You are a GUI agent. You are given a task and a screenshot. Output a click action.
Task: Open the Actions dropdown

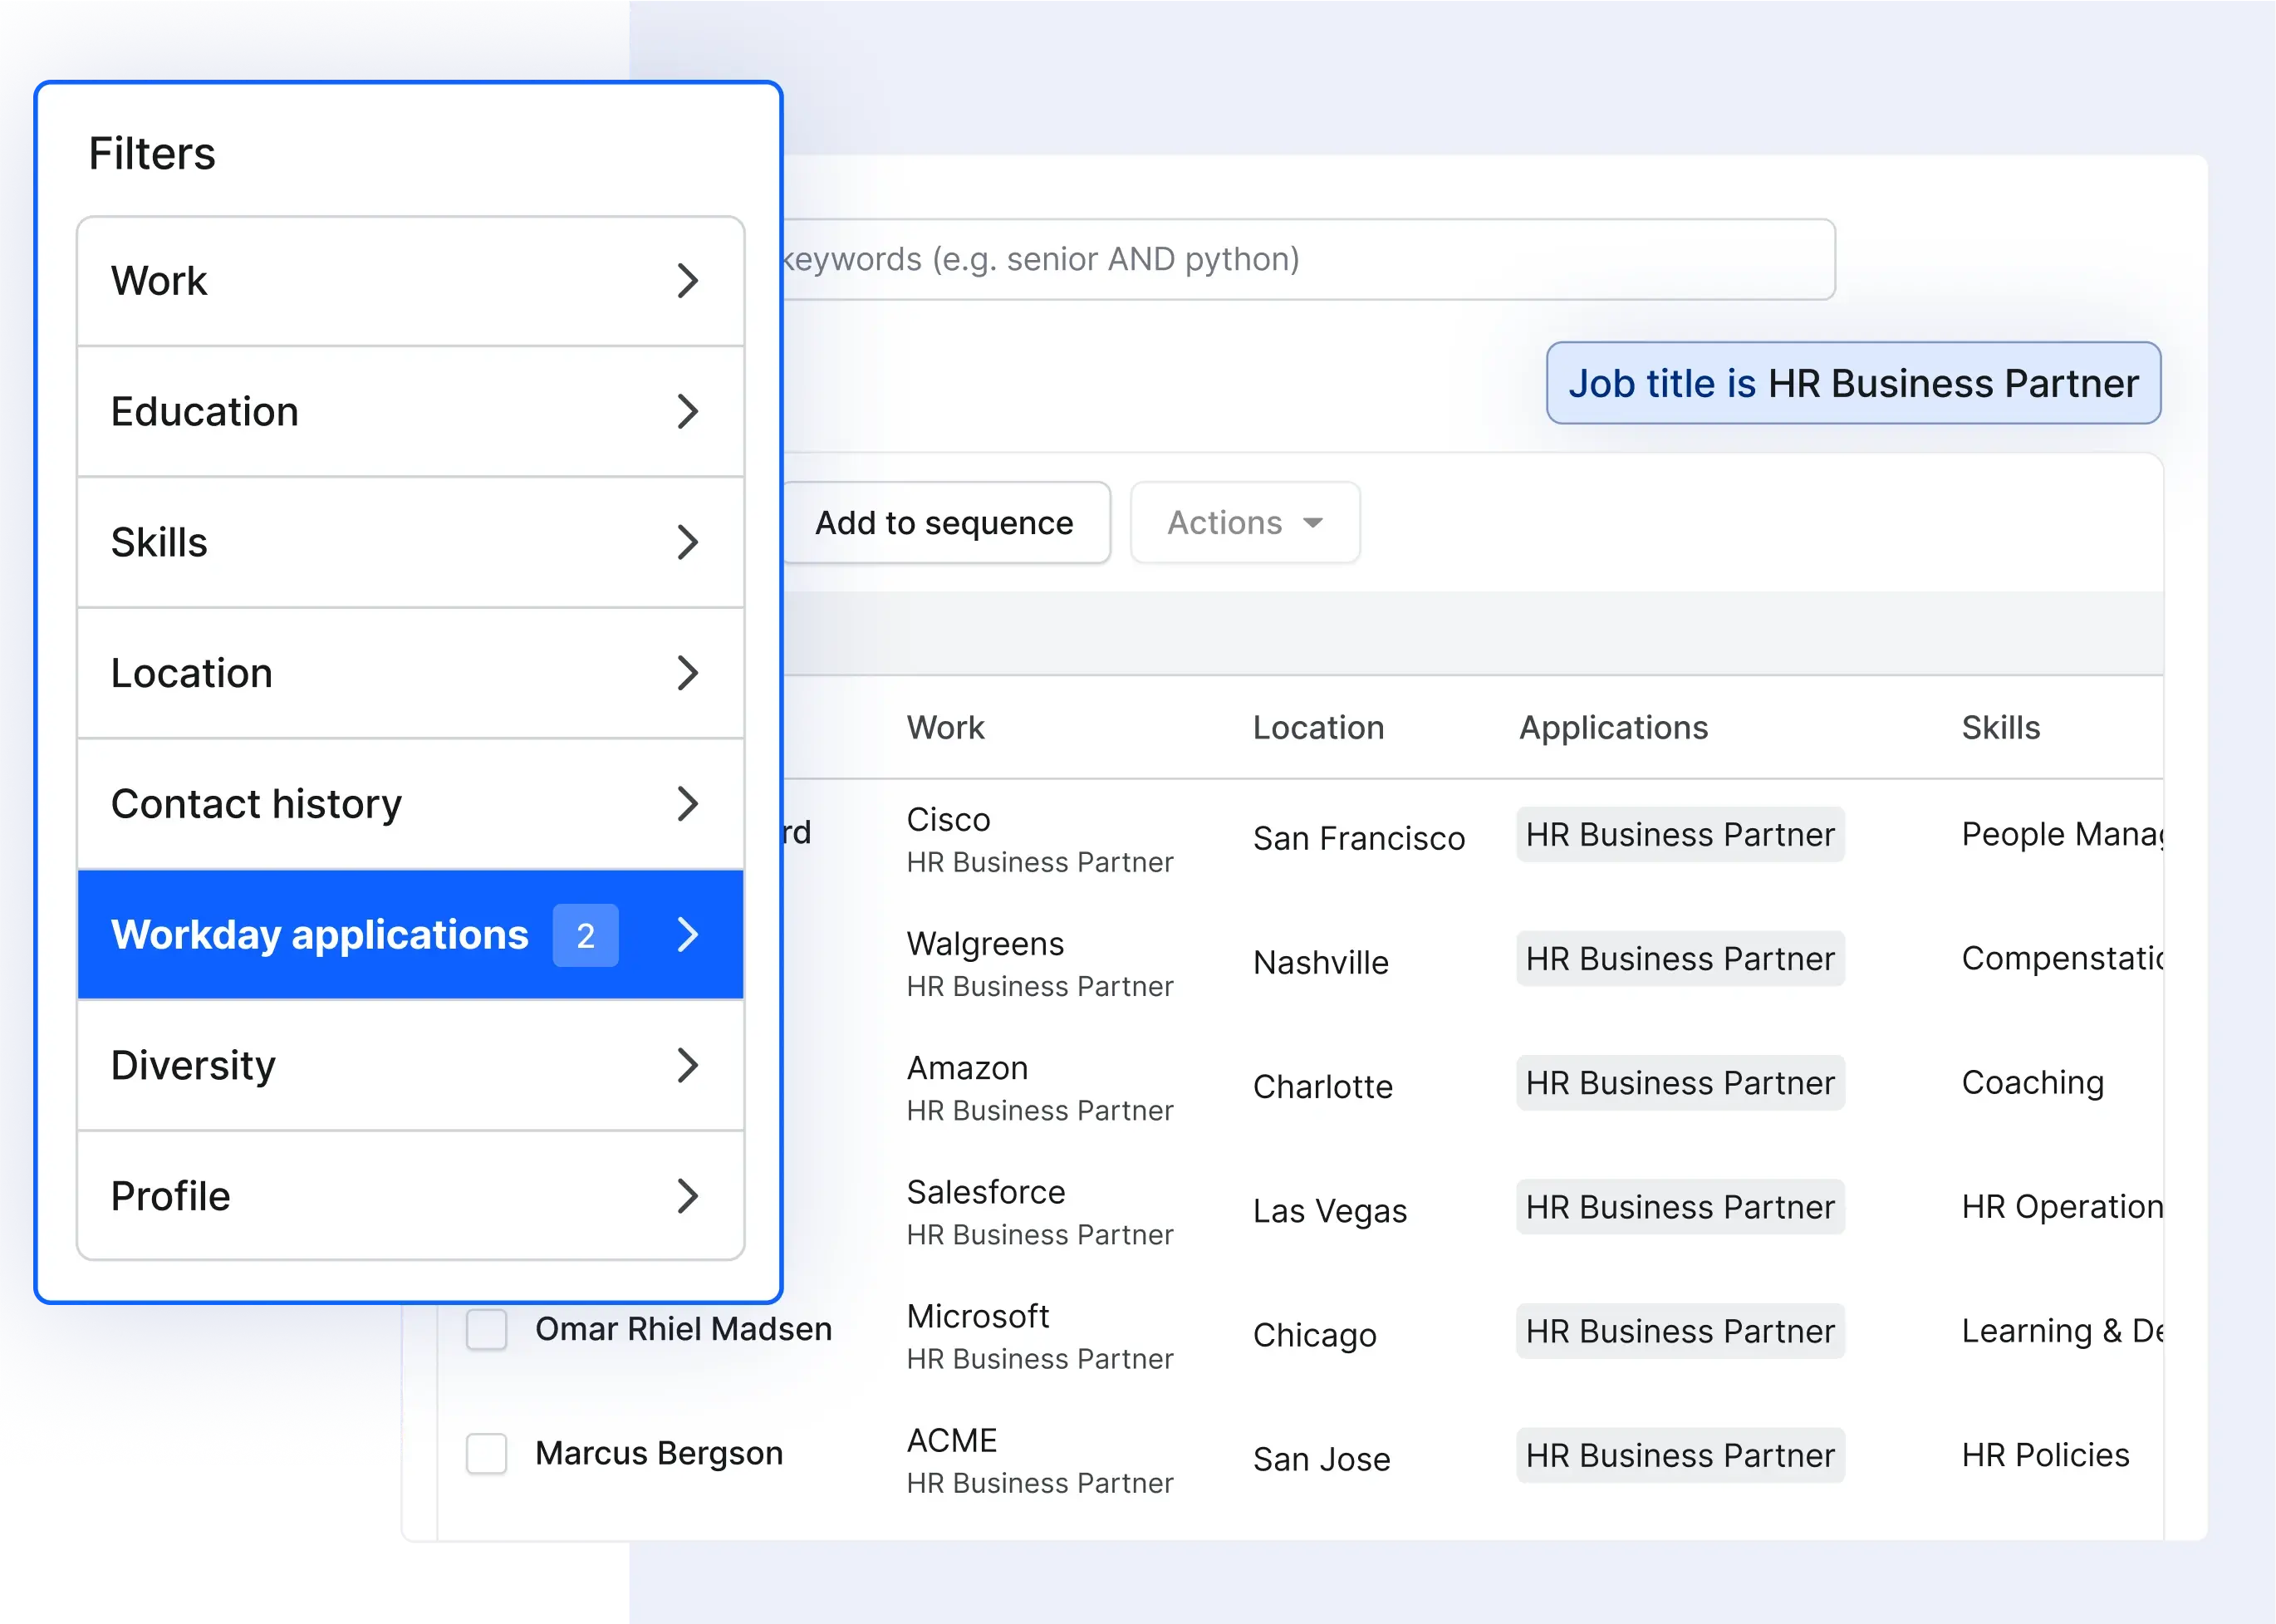[x=1245, y=523]
